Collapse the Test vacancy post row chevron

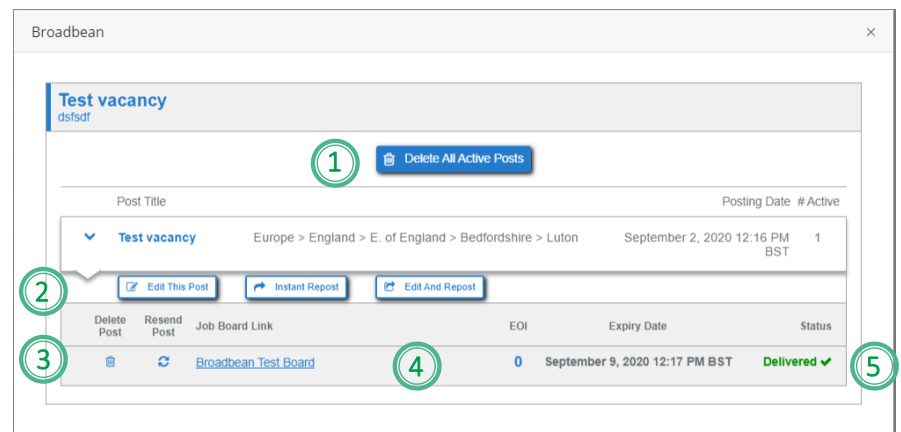pyautogui.click(x=89, y=236)
